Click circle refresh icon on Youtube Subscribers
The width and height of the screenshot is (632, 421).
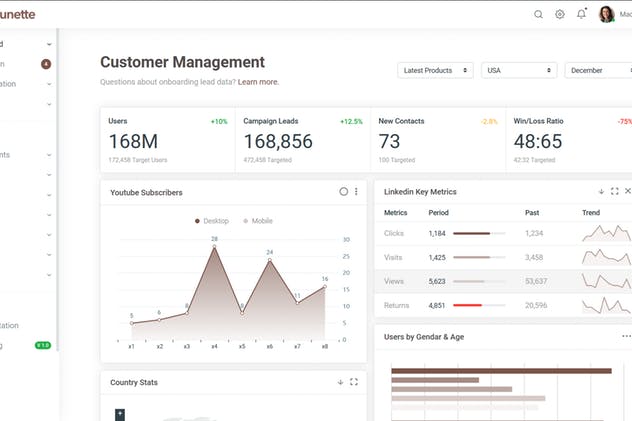tap(343, 192)
